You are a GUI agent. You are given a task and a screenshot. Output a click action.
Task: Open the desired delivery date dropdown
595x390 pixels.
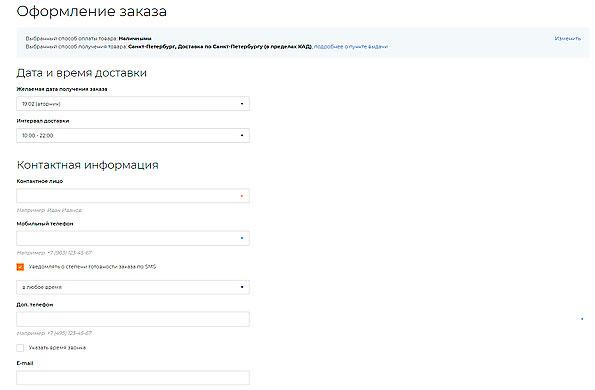click(x=133, y=104)
